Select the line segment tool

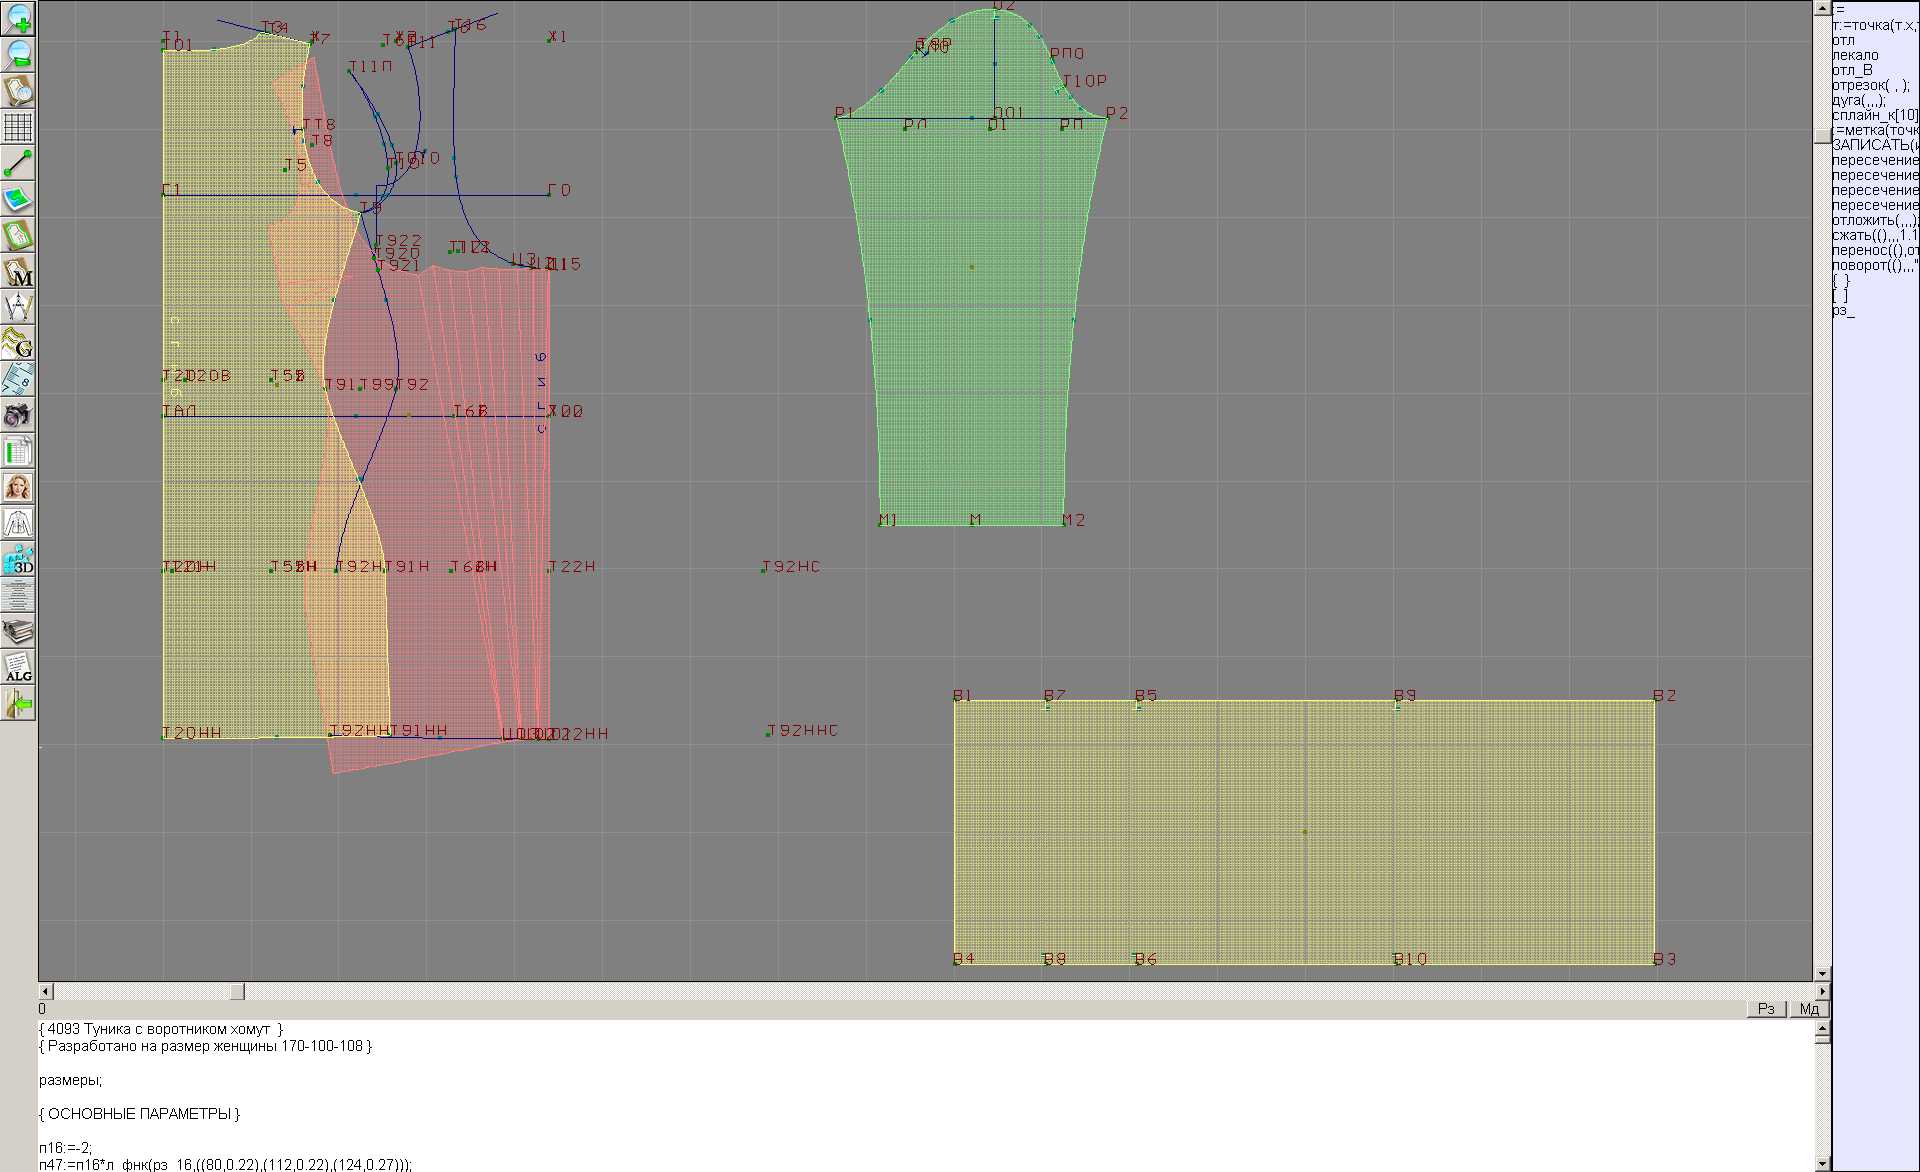18,163
